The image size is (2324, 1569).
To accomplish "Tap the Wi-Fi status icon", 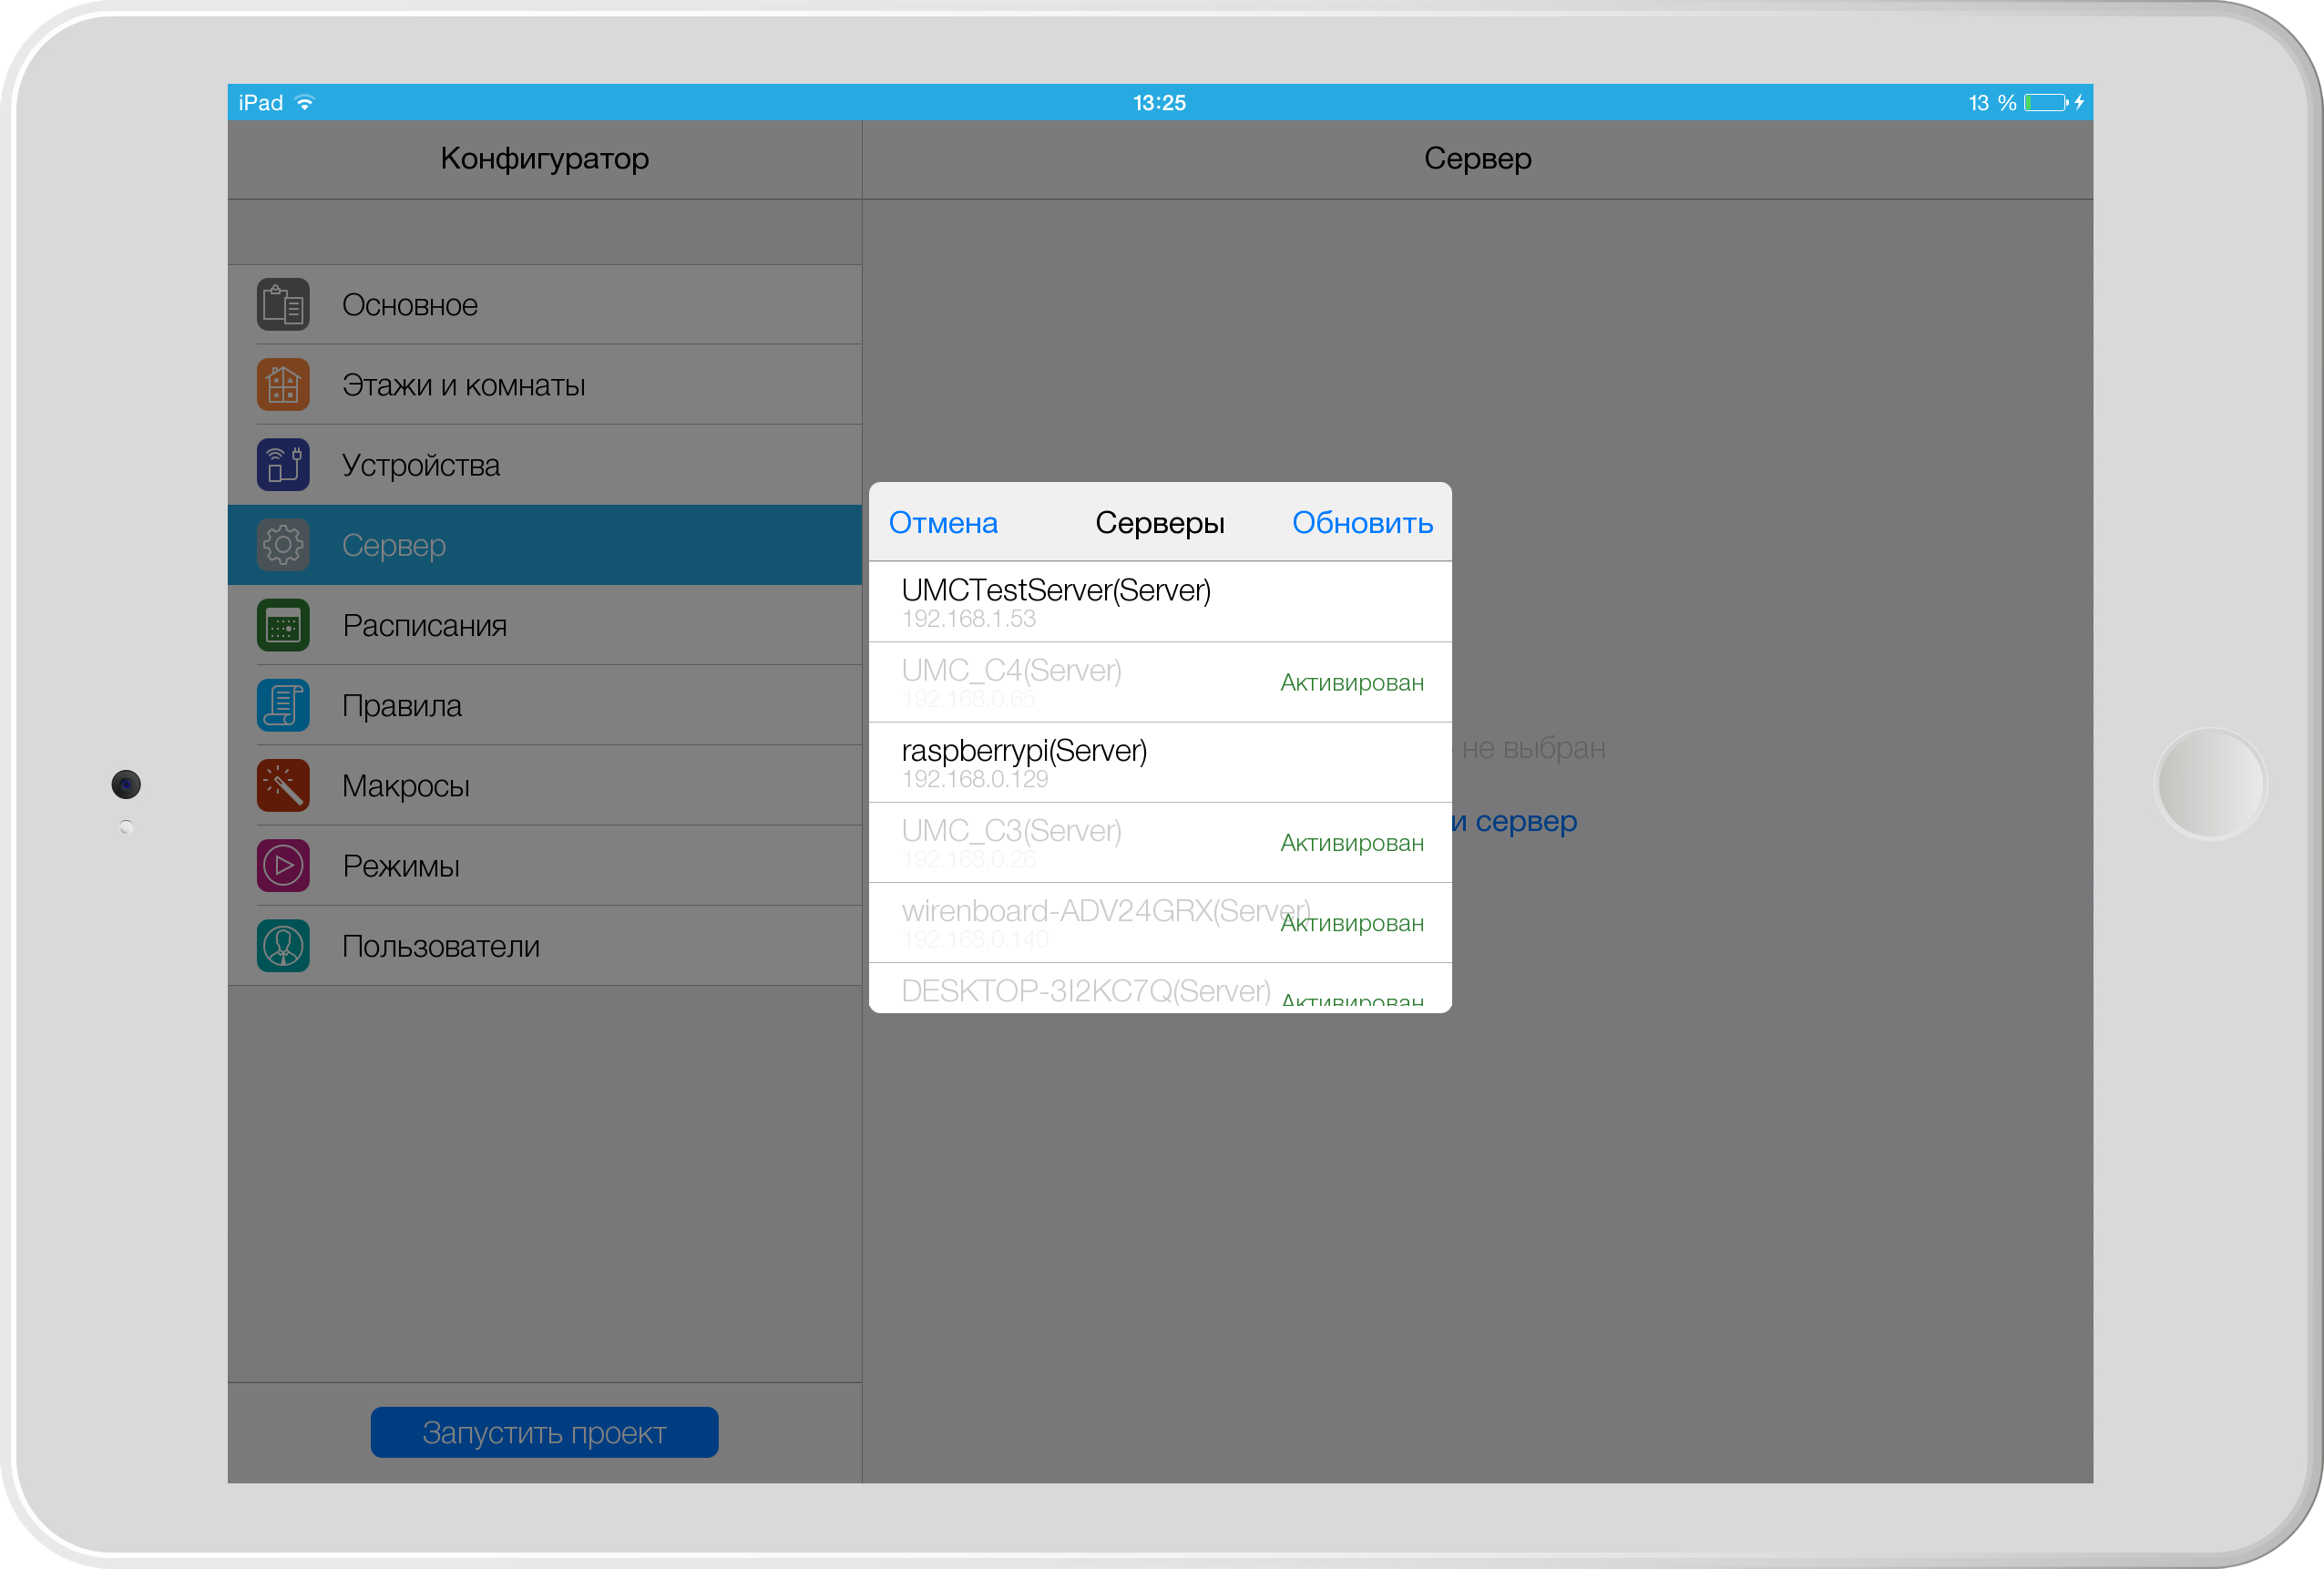I will coord(305,102).
